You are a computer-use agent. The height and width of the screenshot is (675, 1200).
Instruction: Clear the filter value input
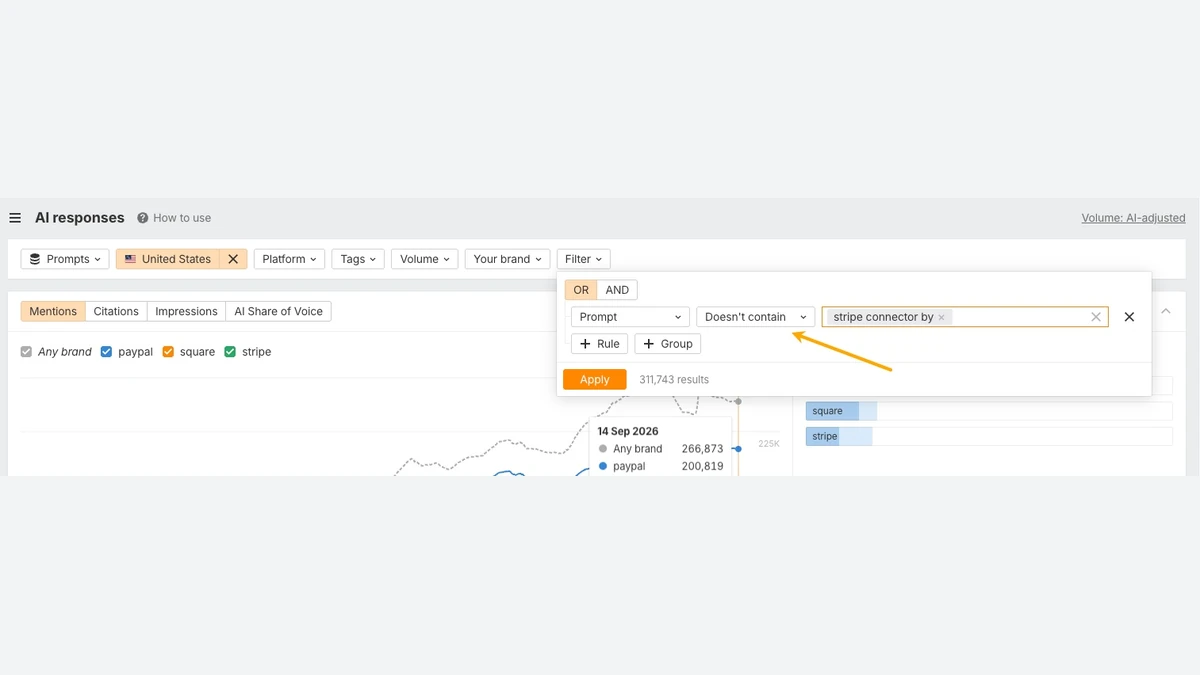pyautogui.click(x=1096, y=317)
